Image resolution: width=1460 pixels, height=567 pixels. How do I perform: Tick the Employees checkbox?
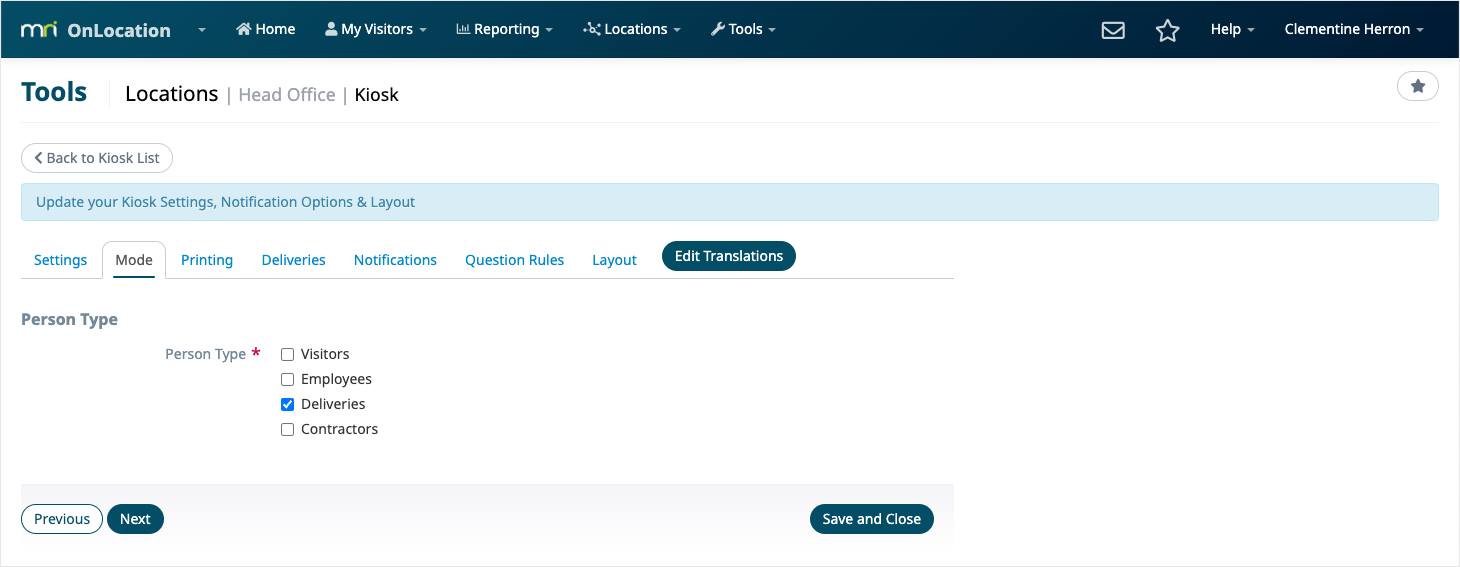[x=287, y=380]
